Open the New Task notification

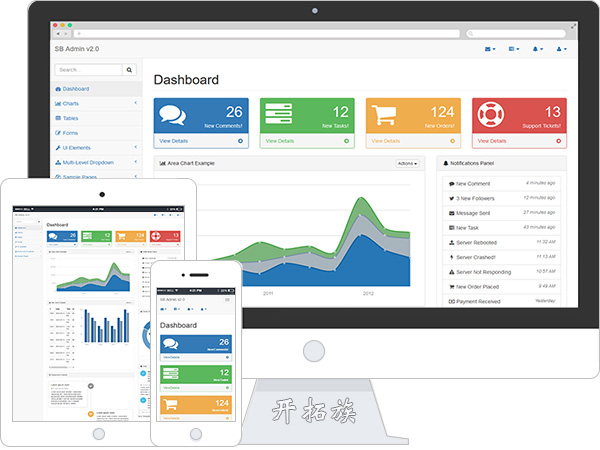[x=501, y=228]
